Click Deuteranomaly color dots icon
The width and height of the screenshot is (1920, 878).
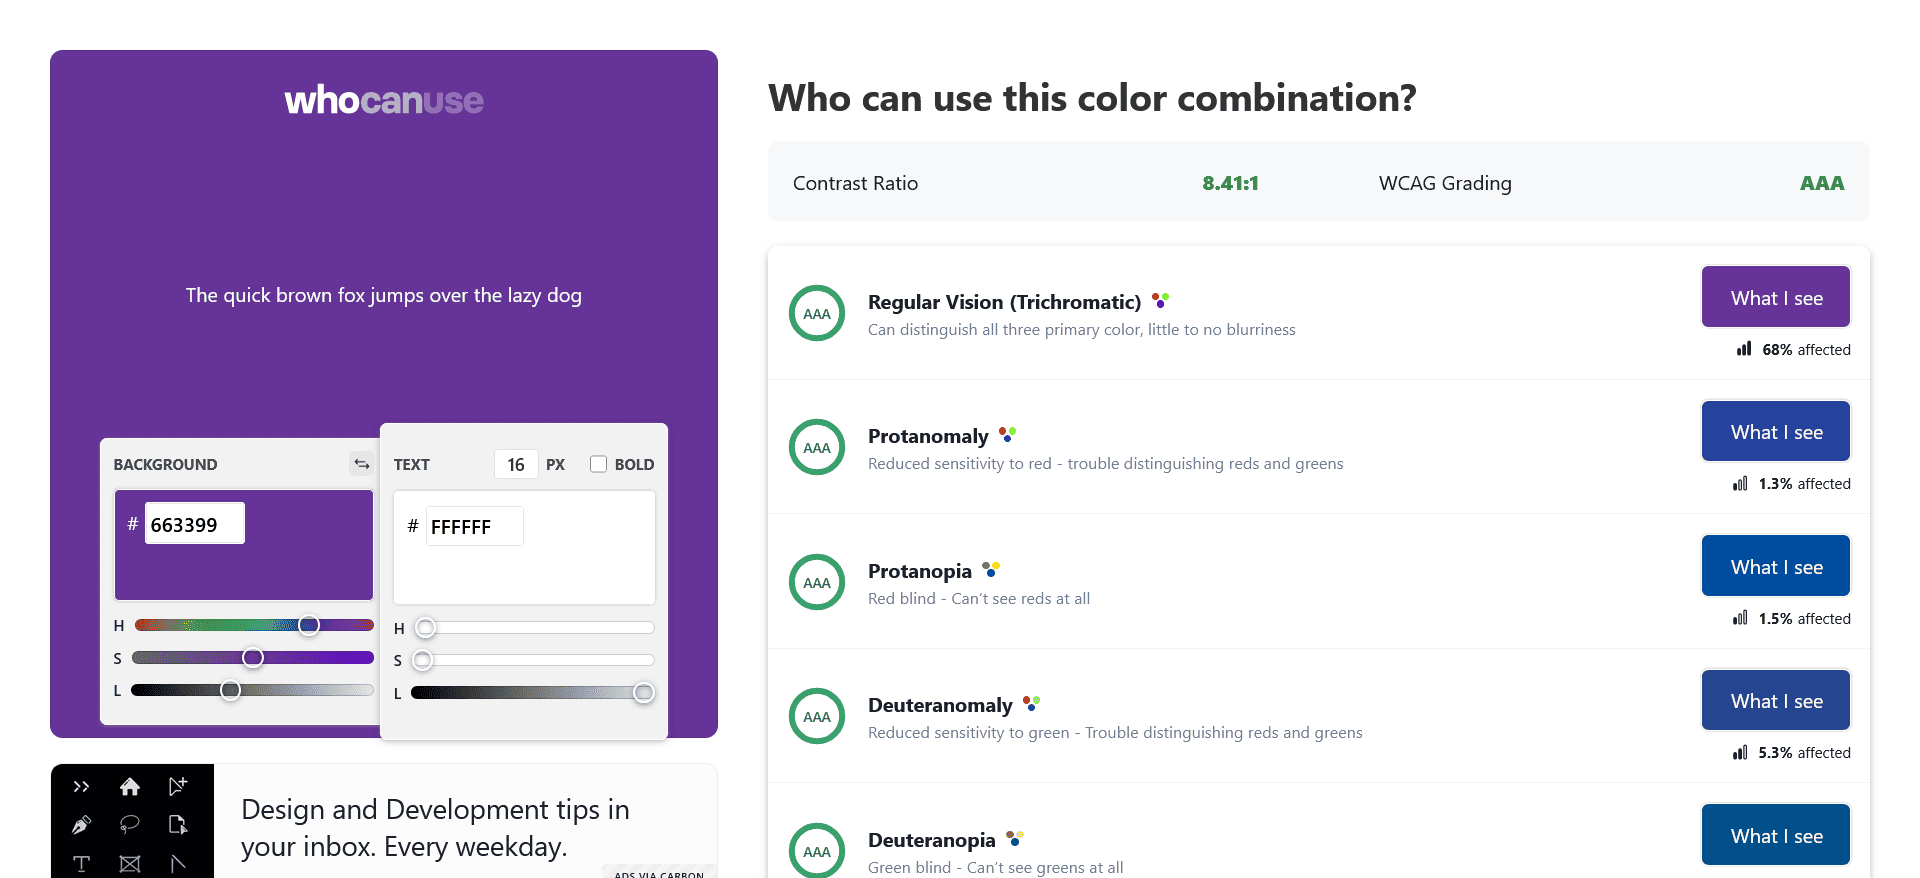click(x=1031, y=704)
